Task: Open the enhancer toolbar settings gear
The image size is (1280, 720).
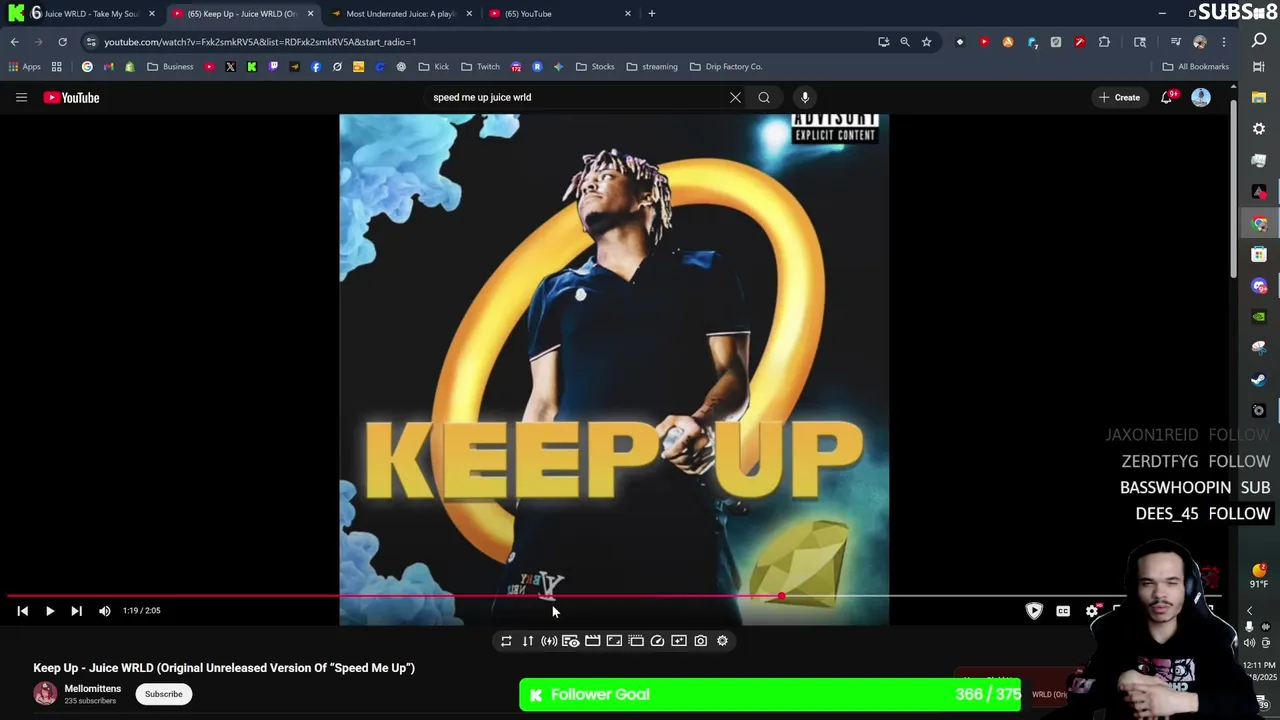Action: coord(722,641)
